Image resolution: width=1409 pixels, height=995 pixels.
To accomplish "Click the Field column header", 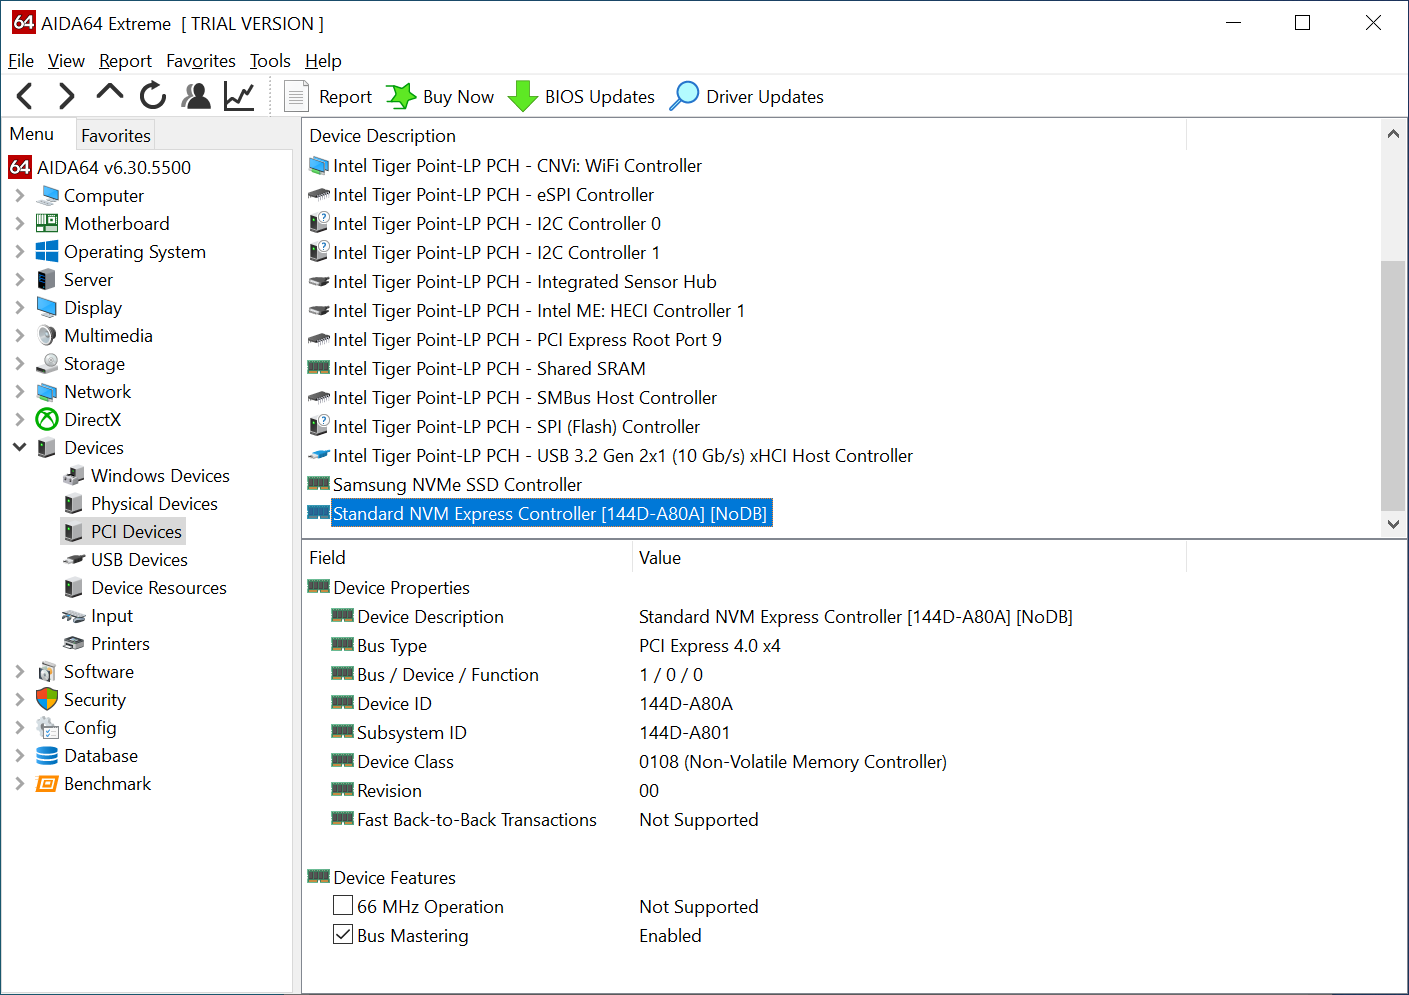I will [467, 558].
